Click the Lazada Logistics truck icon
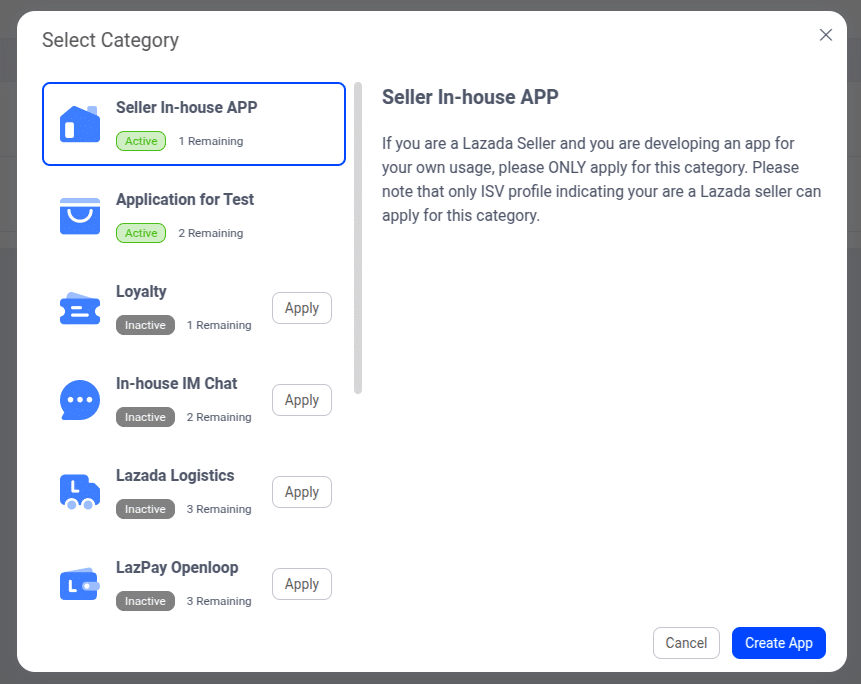The width and height of the screenshot is (861, 684). tap(80, 492)
